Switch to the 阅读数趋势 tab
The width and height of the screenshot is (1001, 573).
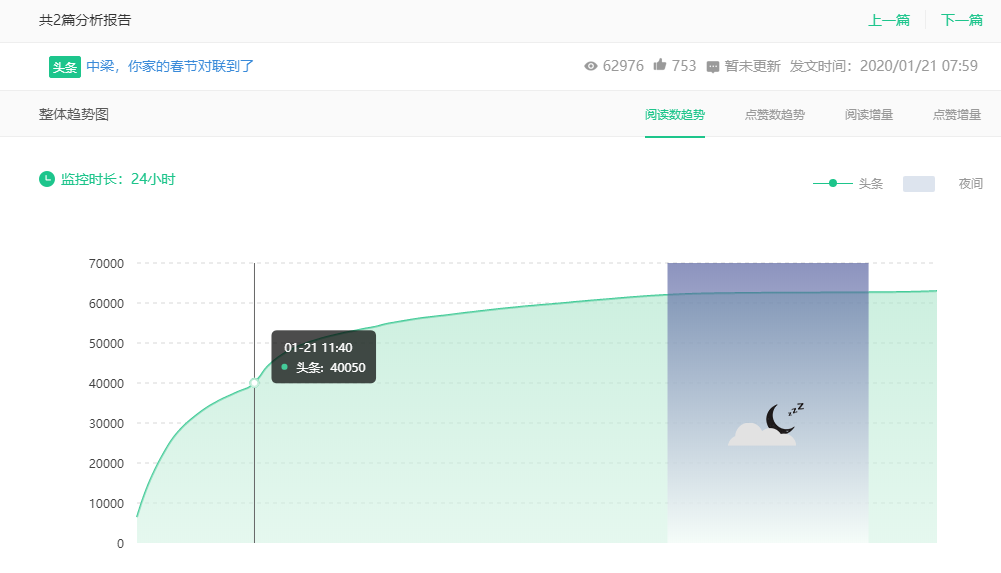[674, 115]
